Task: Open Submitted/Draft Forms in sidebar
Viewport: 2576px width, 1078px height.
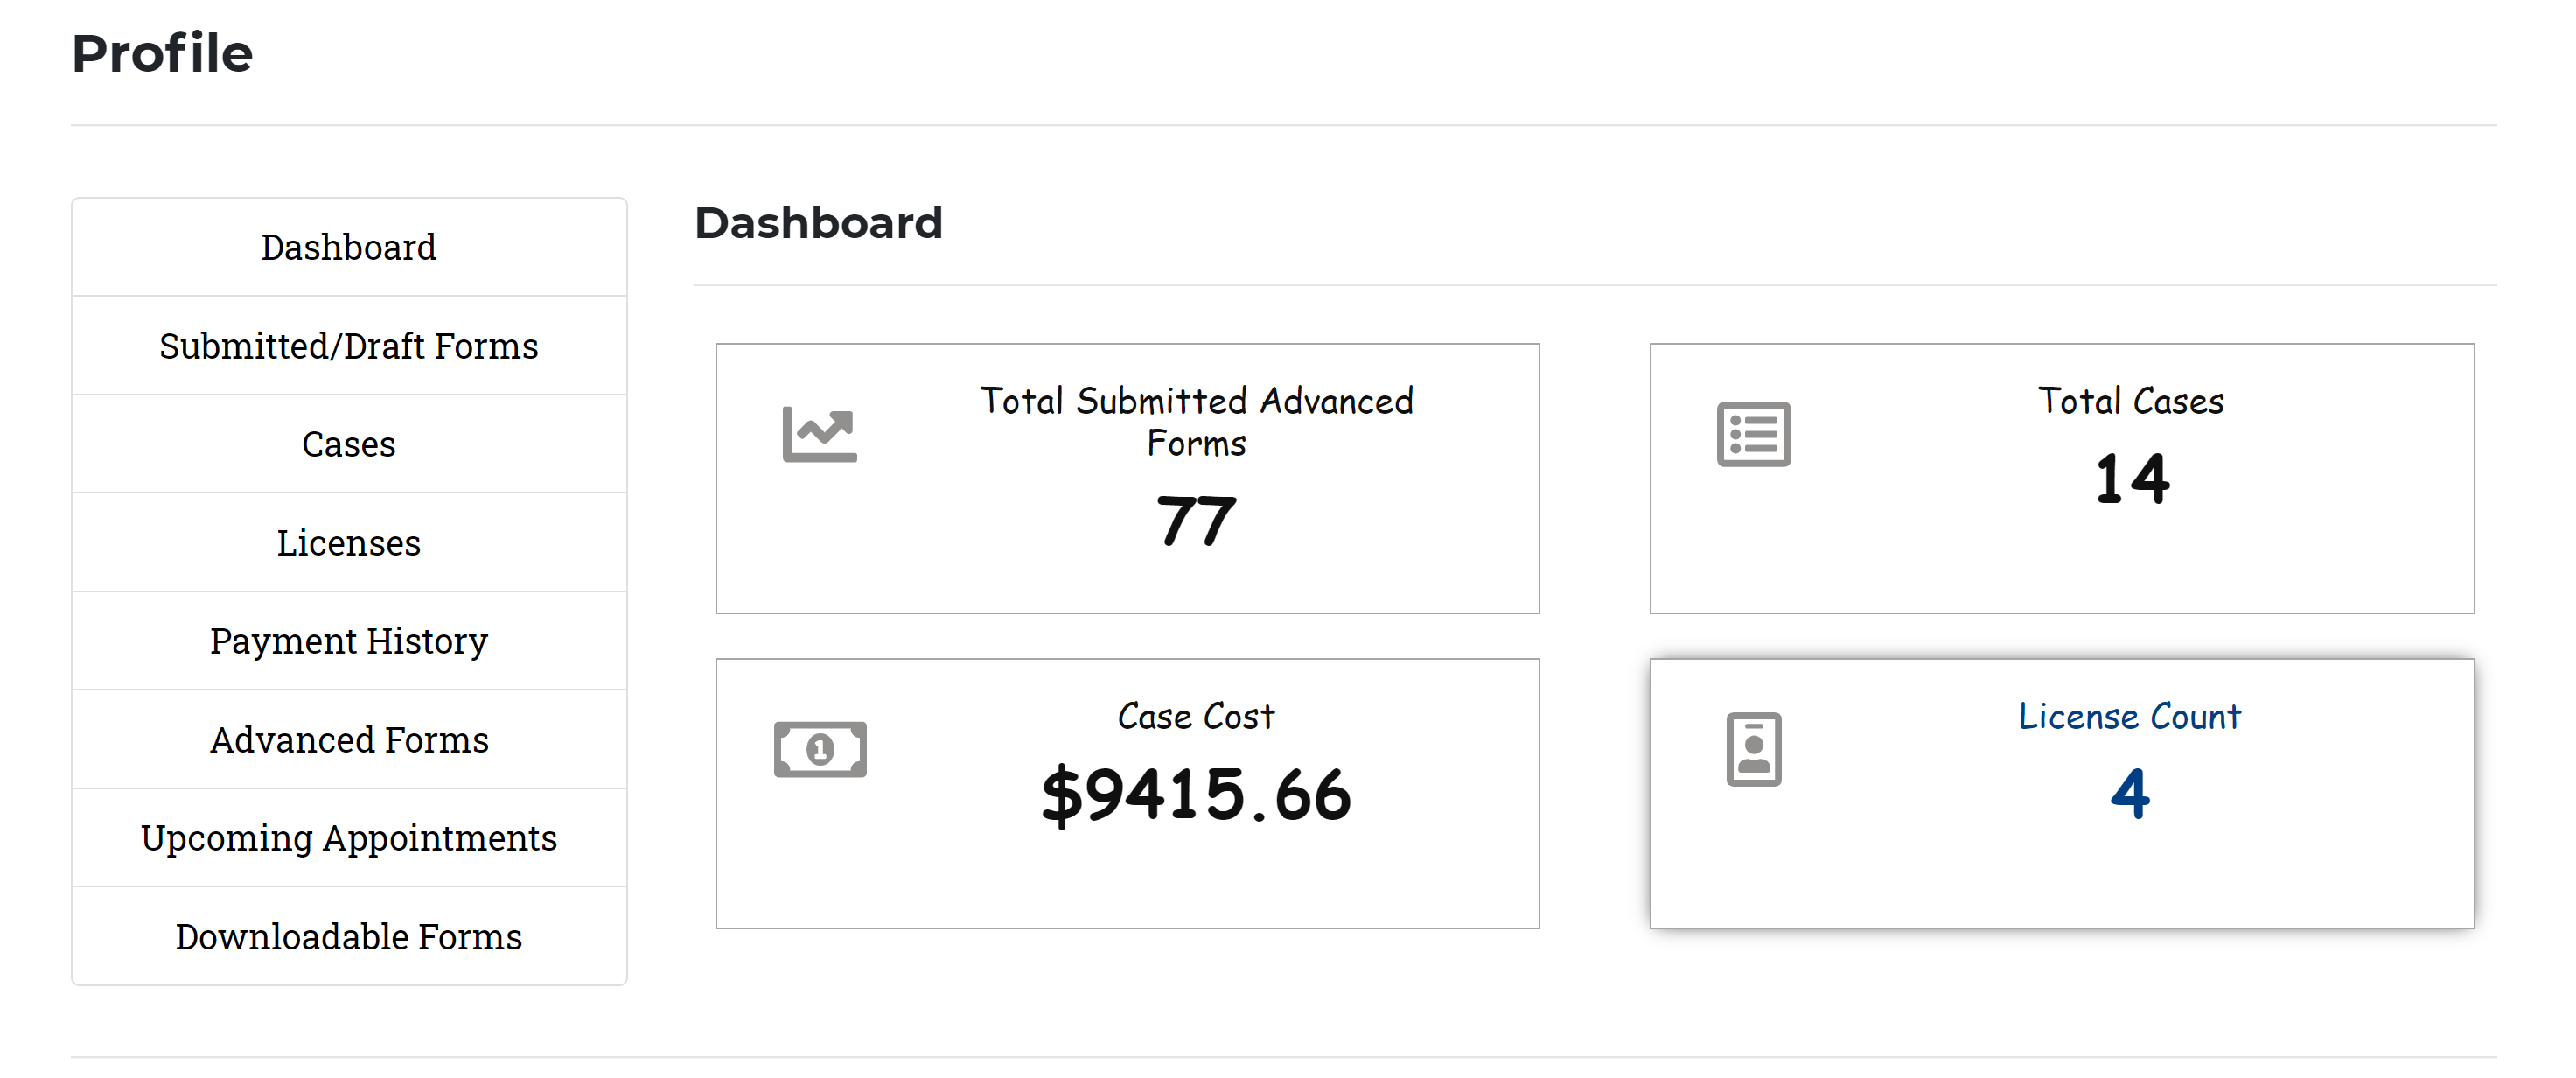Action: [x=349, y=346]
